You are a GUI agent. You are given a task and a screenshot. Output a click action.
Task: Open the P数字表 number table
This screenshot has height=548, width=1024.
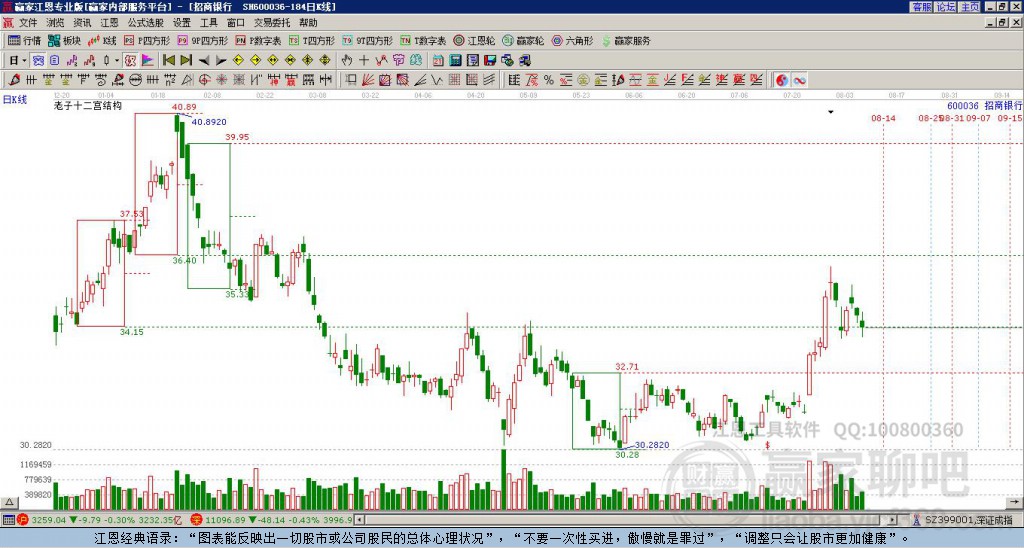(x=258, y=40)
